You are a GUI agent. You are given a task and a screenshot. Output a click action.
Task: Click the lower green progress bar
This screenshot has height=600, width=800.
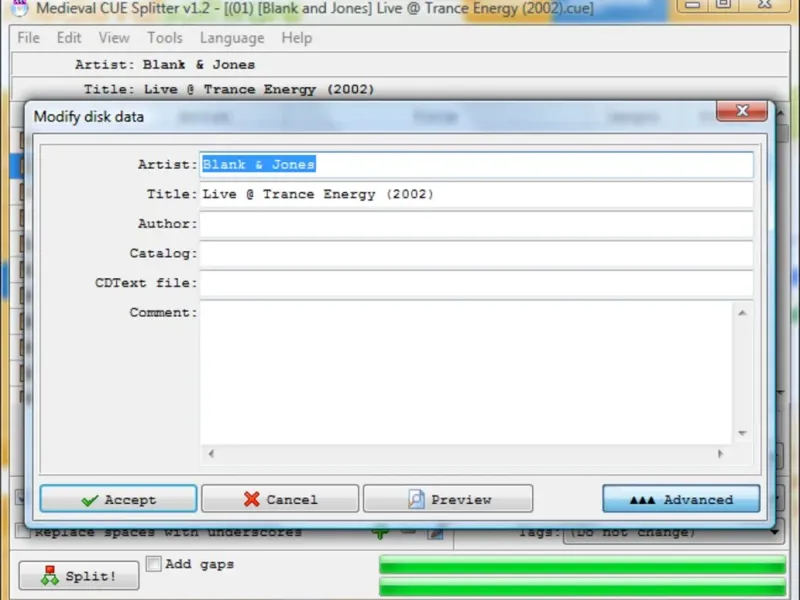point(582,587)
